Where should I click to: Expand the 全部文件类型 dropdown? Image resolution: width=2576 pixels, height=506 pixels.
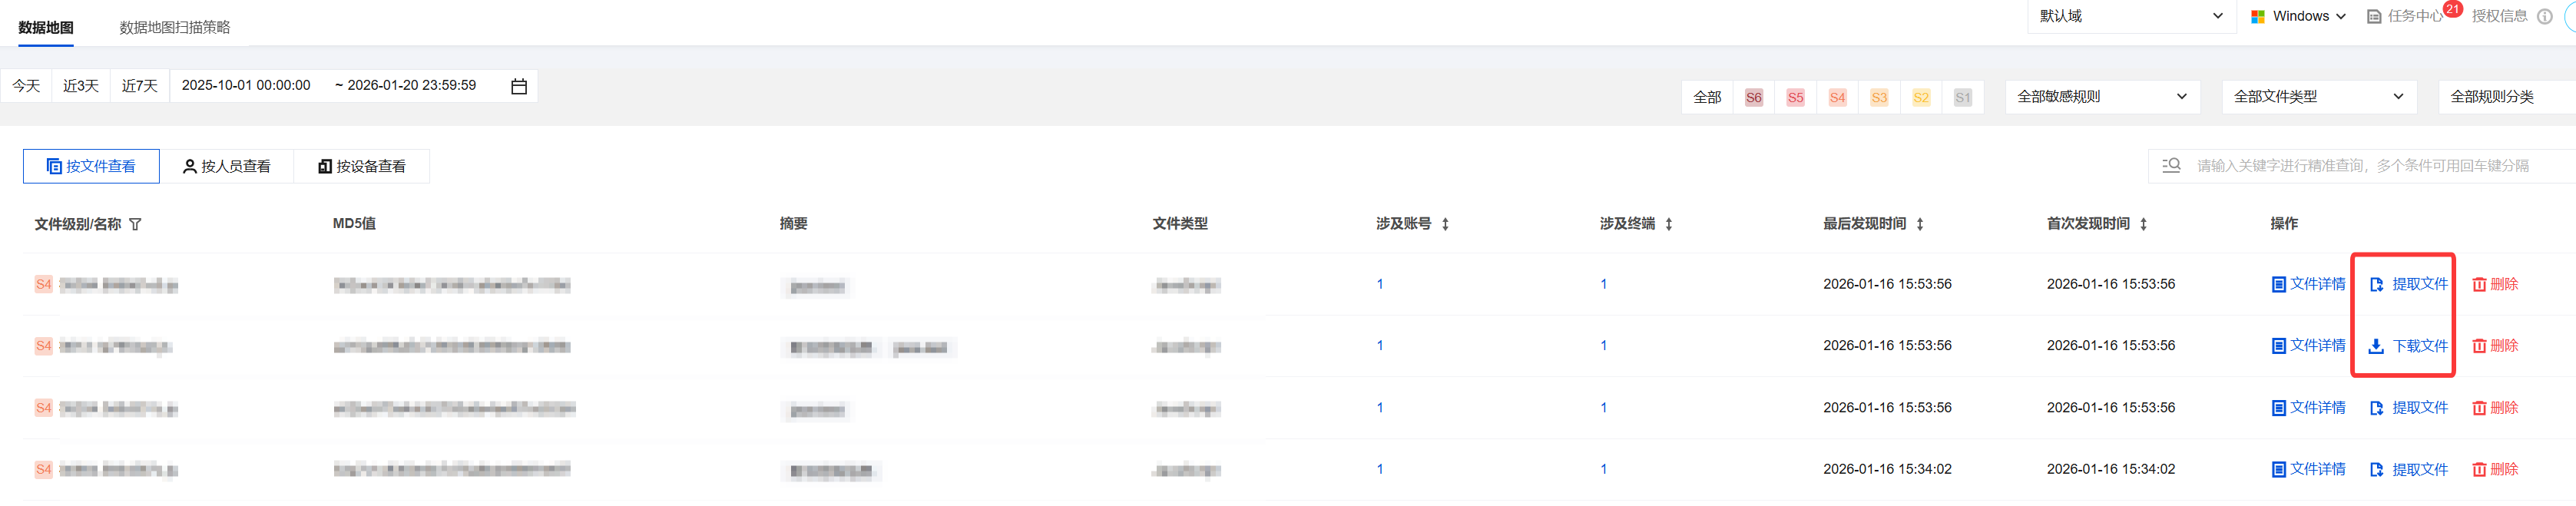tap(2318, 97)
